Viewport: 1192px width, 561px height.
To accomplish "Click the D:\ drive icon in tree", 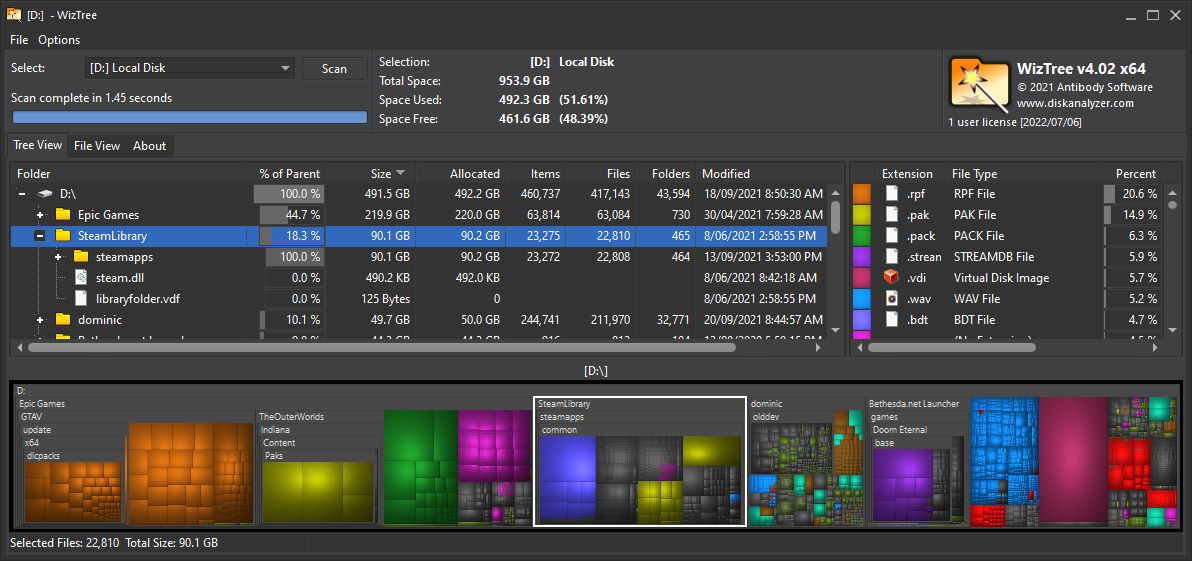I will (45, 194).
